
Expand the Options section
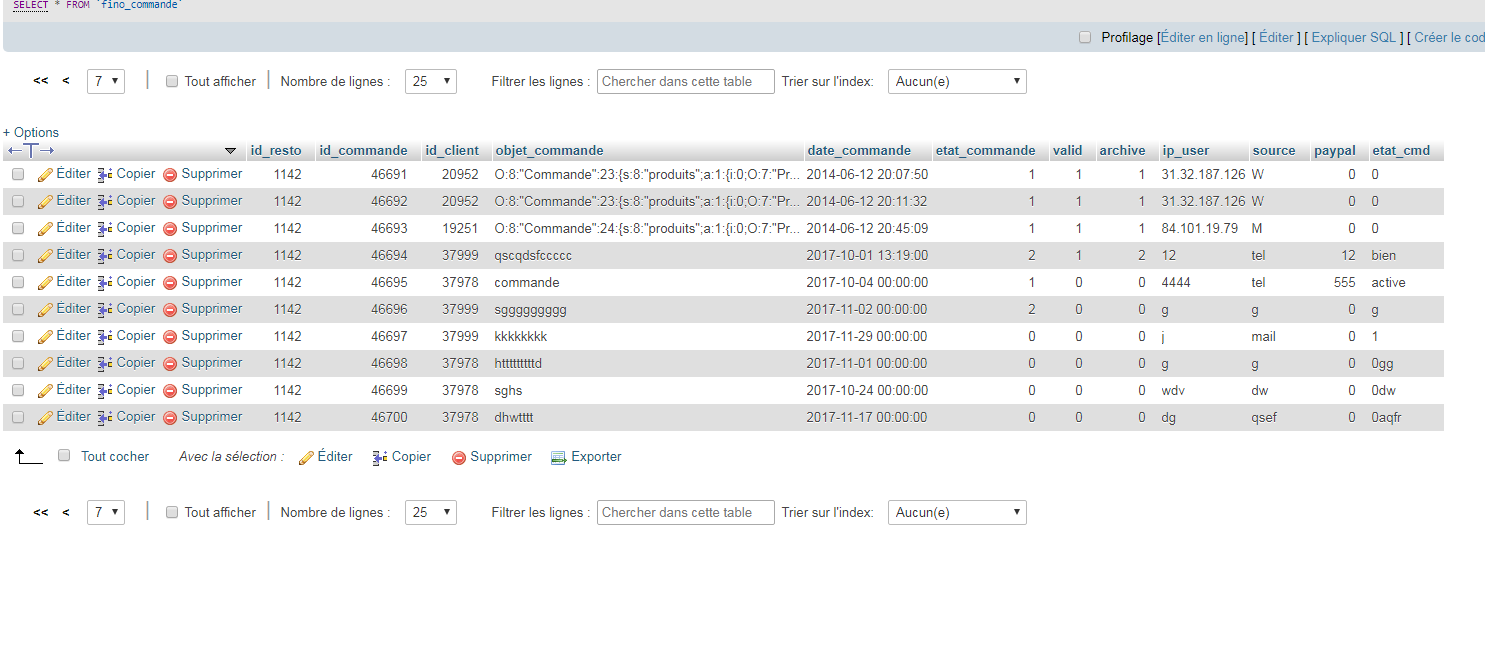click(x=30, y=132)
